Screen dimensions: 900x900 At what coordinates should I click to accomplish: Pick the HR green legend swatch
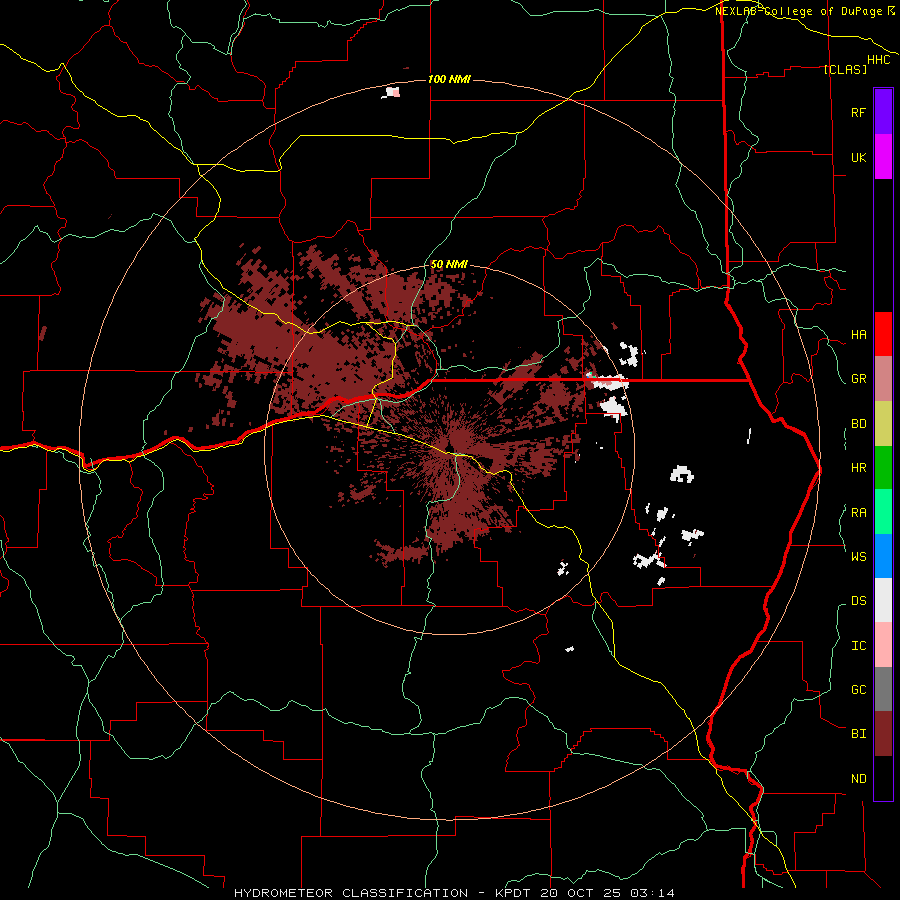click(x=883, y=468)
